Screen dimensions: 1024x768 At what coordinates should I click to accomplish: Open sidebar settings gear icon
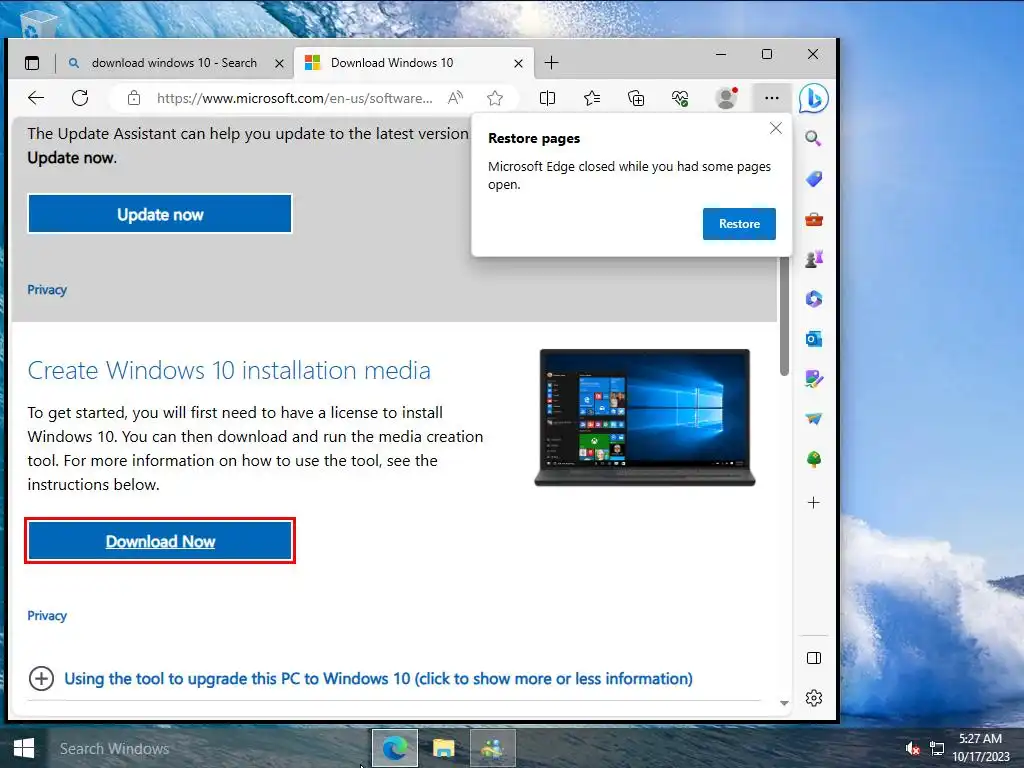tap(814, 698)
